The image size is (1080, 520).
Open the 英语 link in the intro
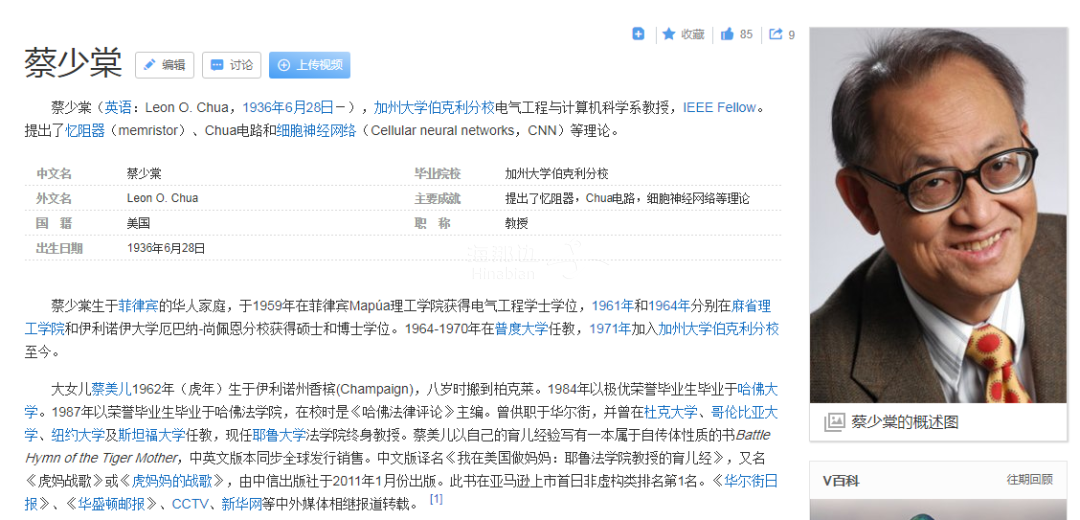click(119, 108)
